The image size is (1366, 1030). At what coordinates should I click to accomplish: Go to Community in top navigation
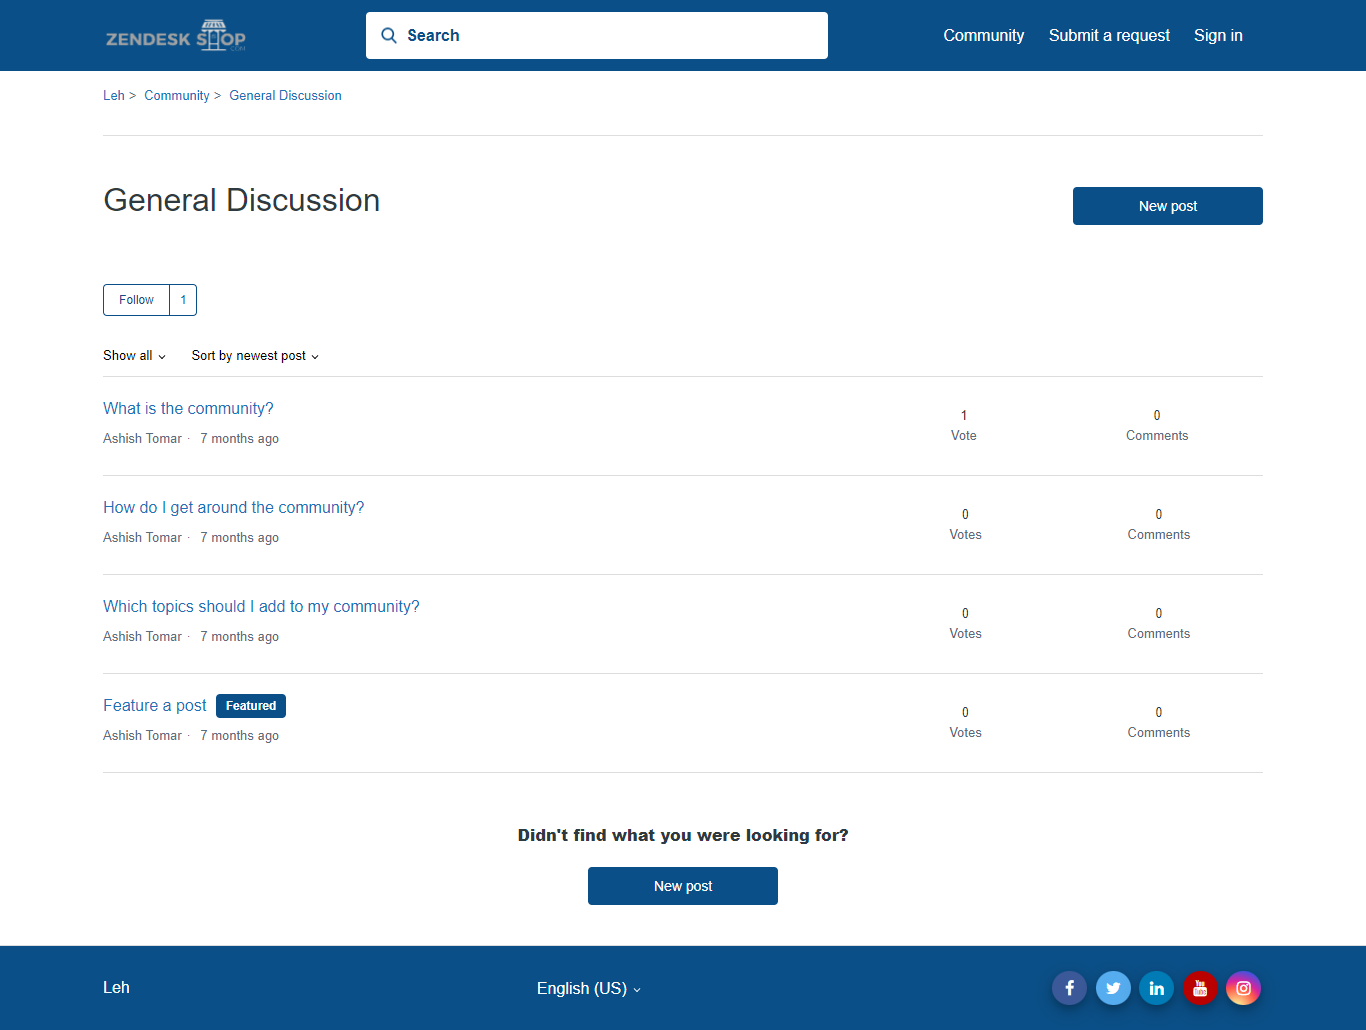(983, 36)
